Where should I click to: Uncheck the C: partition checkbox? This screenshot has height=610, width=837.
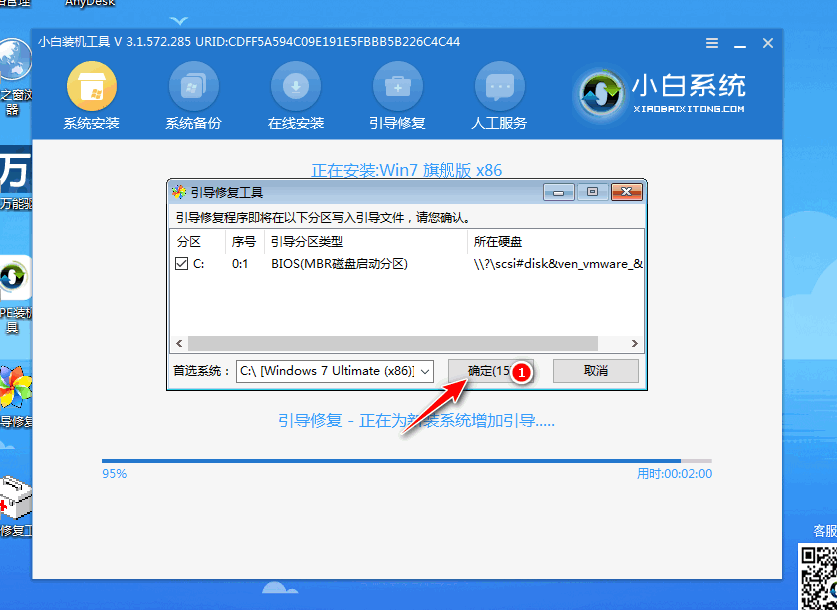(x=181, y=264)
